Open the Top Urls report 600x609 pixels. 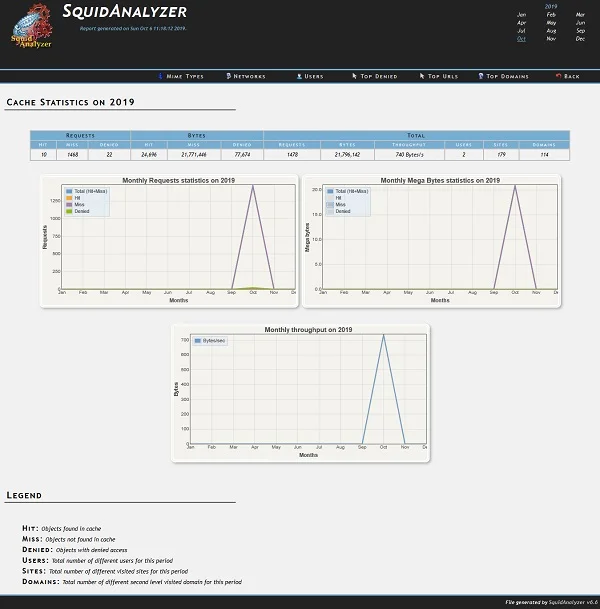coord(443,77)
